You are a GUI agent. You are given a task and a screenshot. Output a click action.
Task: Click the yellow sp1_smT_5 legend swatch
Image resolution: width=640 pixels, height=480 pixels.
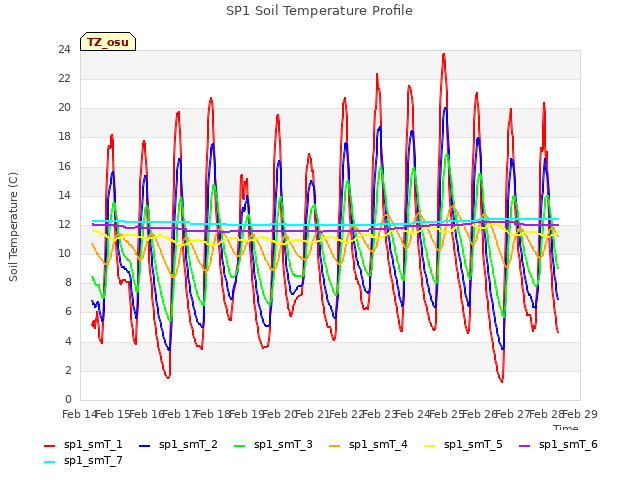tap(429, 446)
